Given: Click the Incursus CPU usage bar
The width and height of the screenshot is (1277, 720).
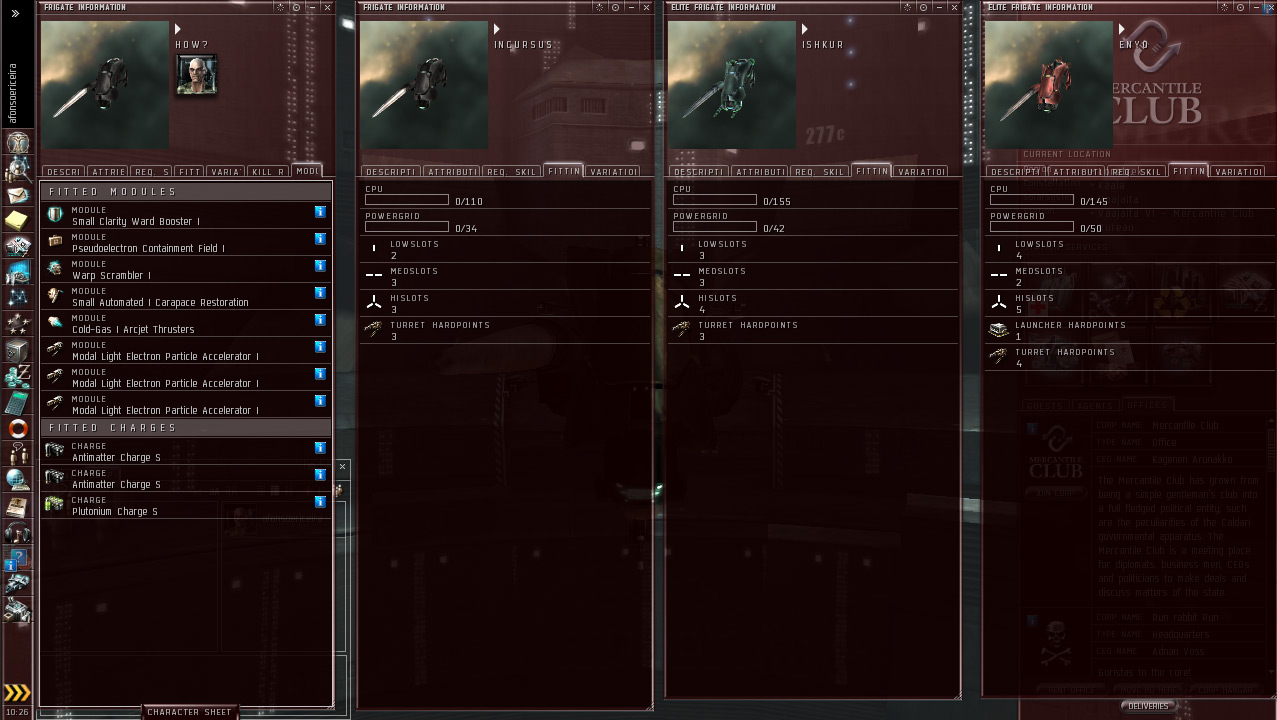Looking at the screenshot, I should 407,200.
